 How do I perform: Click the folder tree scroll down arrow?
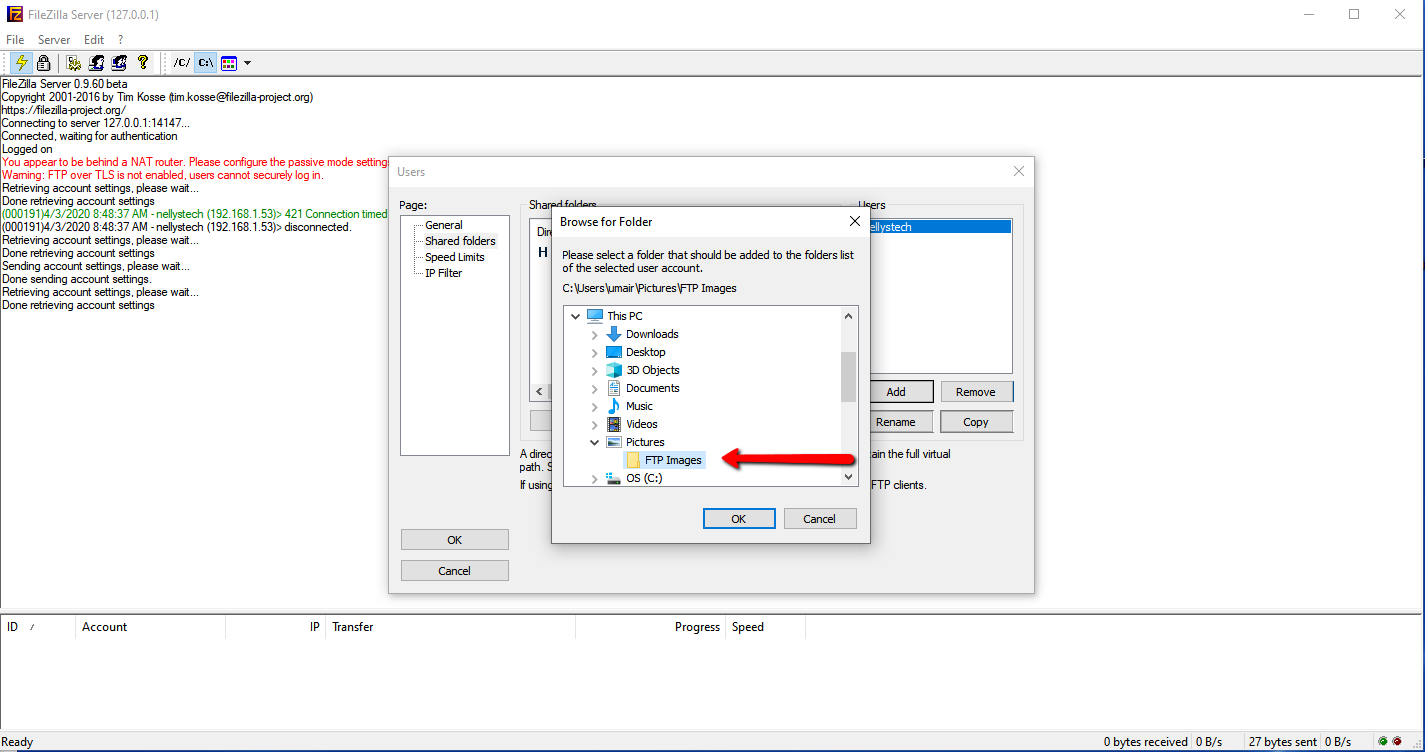[849, 477]
